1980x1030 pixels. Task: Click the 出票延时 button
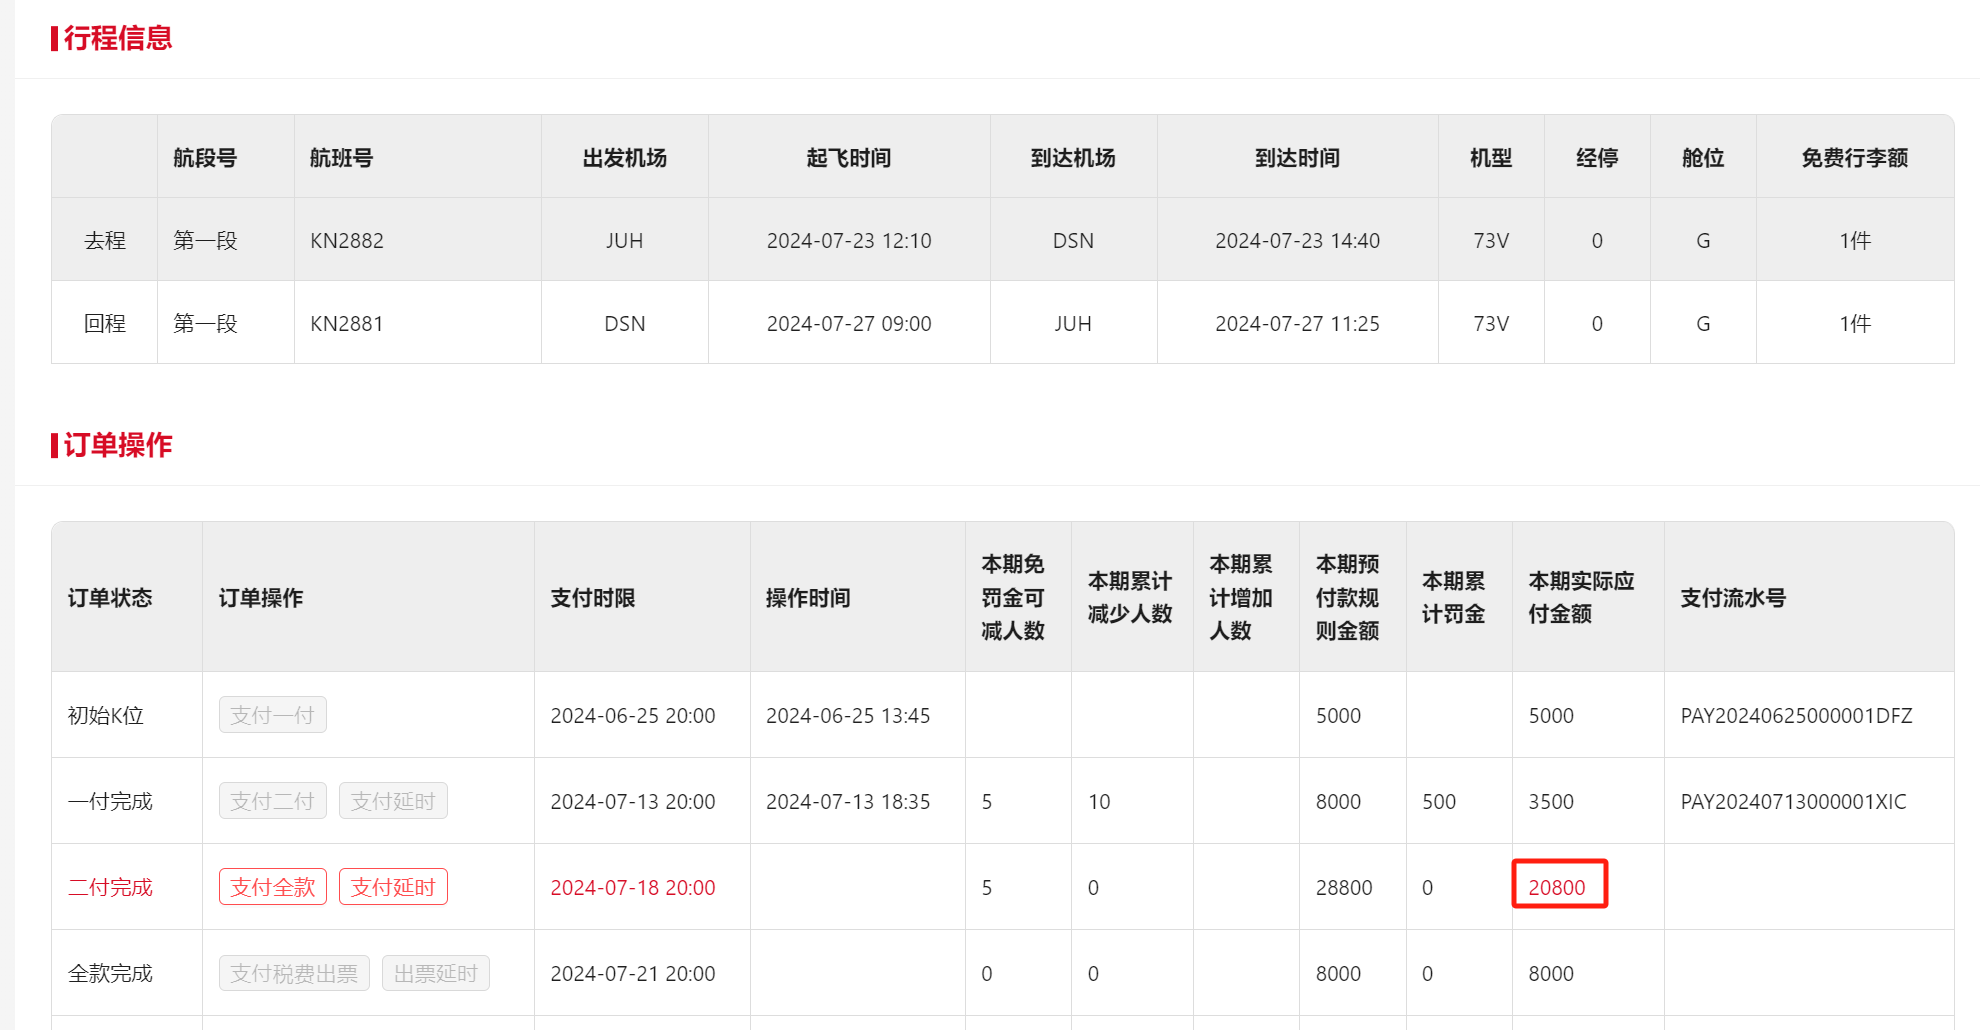tap(435, 973)
